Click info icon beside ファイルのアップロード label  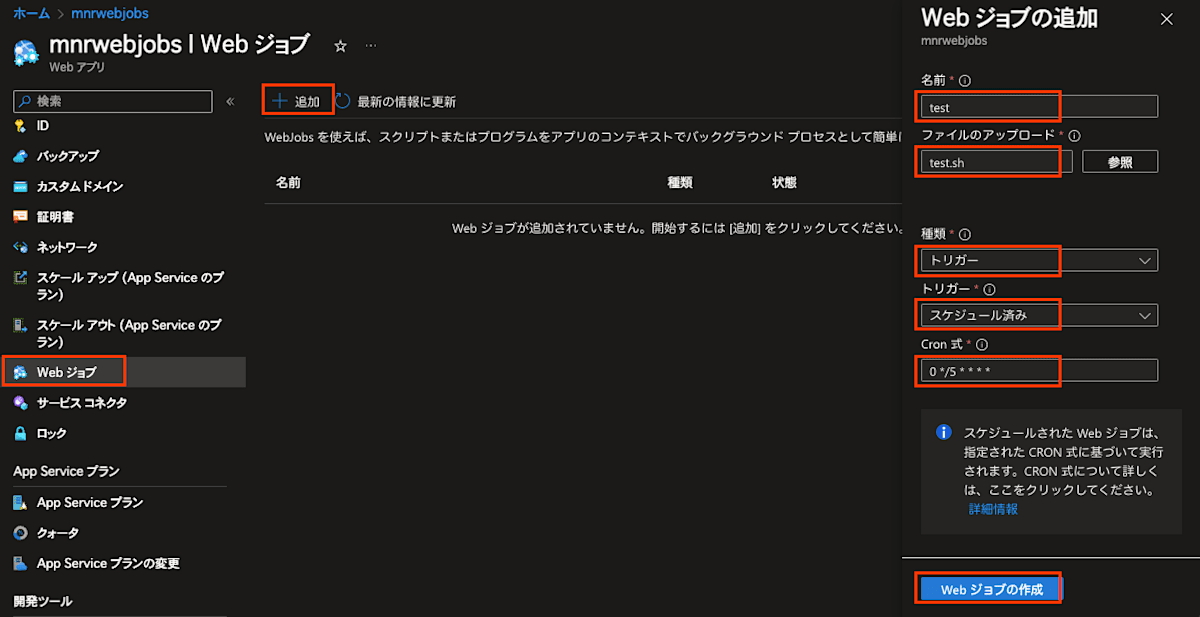(x=1073, y=135)
